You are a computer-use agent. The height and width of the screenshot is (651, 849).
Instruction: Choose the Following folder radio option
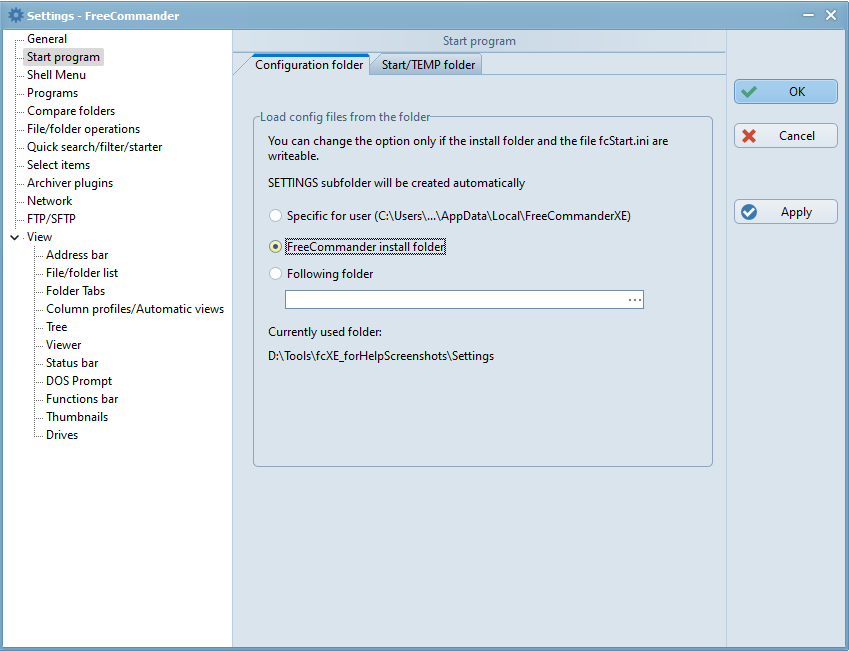(275, 274)
